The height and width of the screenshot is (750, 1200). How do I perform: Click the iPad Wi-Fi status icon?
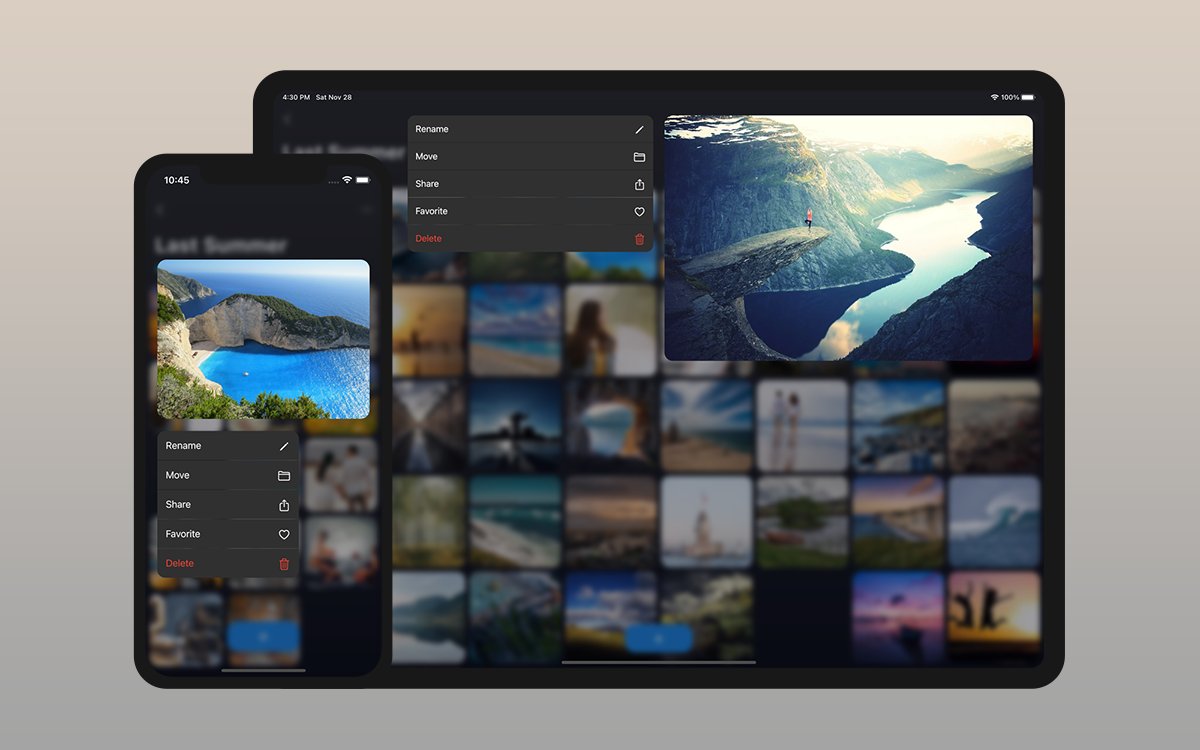995,97
